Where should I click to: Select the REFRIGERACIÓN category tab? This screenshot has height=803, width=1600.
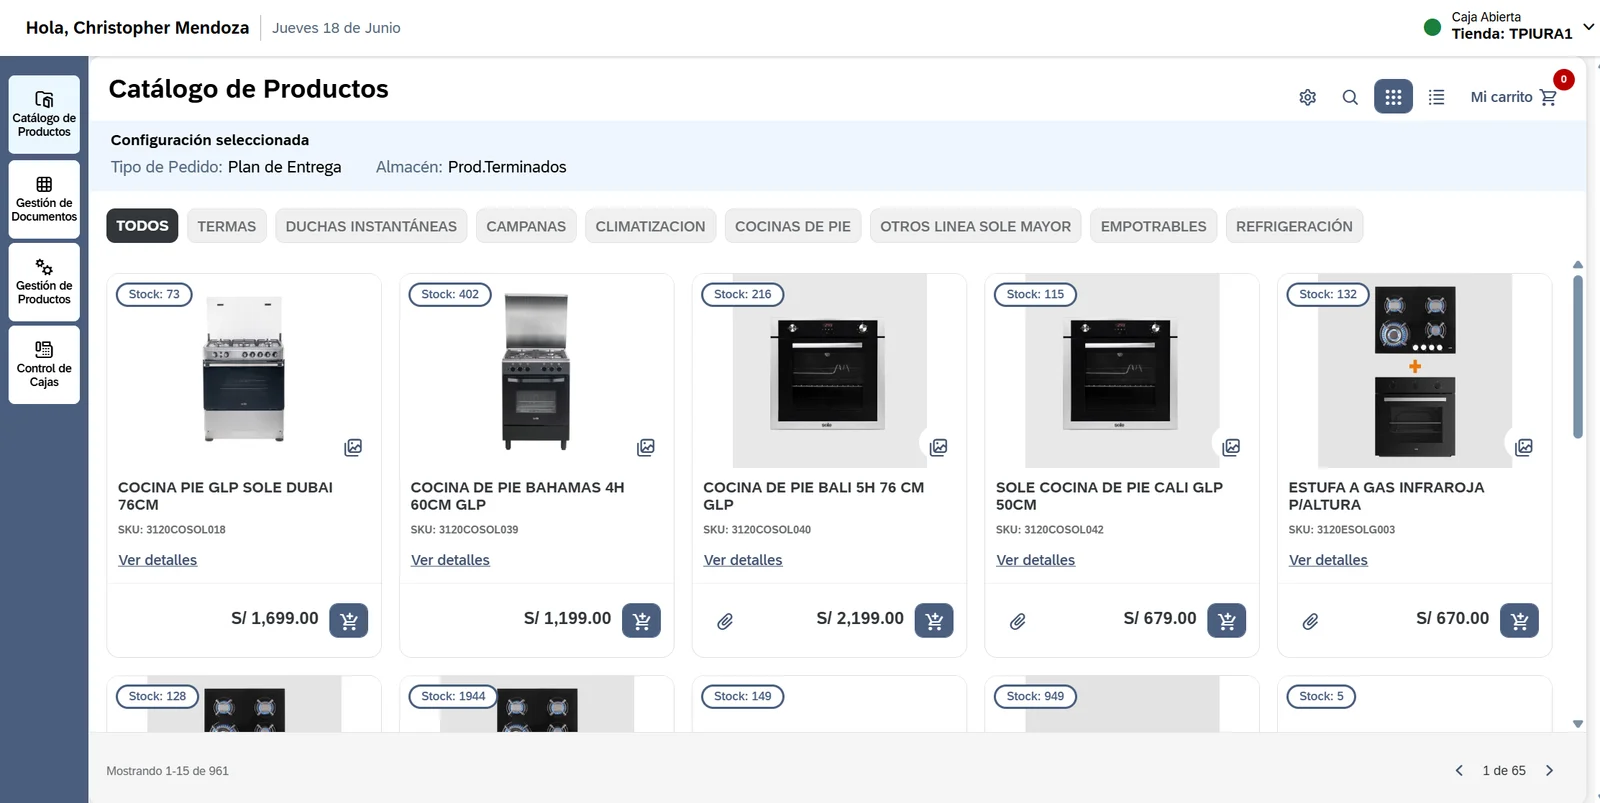click(1294, 226)
